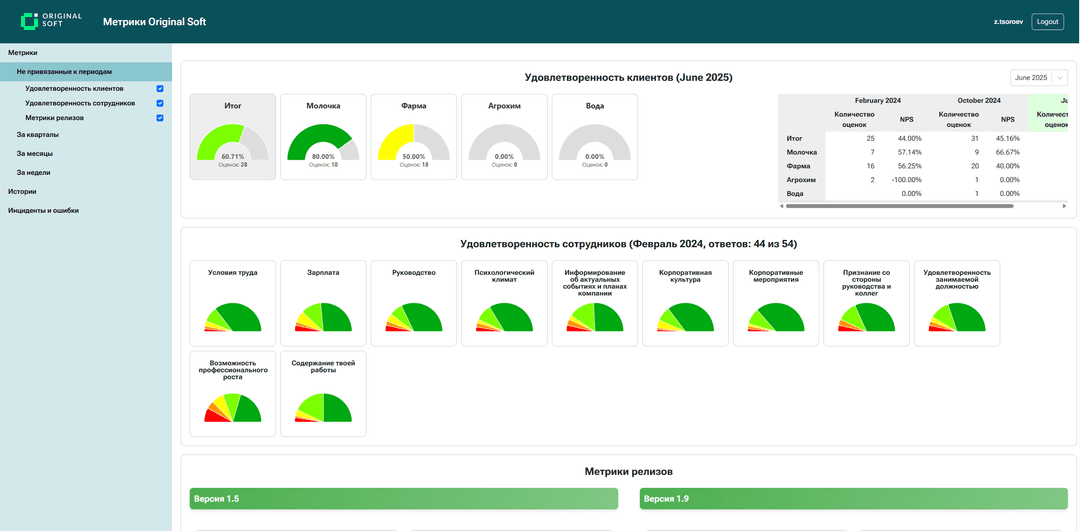Click the February 2024 column header
This screenshot has width=1080, height=532.
click(878, 100)
